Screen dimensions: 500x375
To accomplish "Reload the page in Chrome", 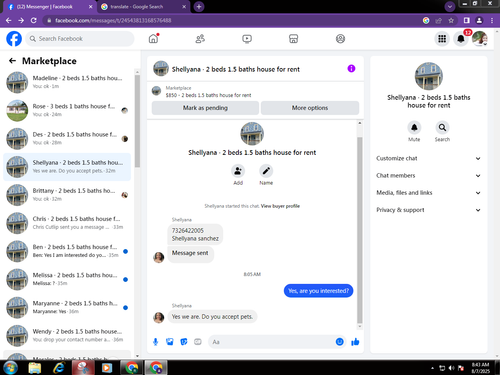I will 34,20.
